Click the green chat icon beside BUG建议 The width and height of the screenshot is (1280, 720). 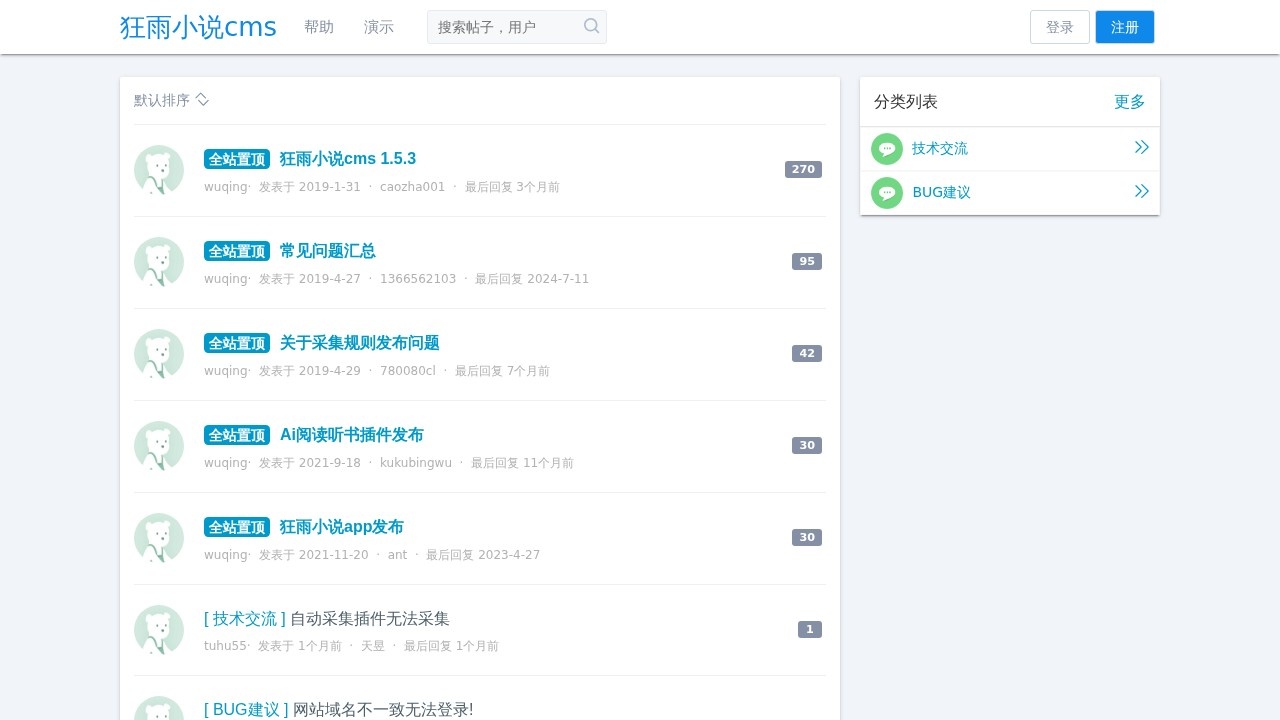887,192
